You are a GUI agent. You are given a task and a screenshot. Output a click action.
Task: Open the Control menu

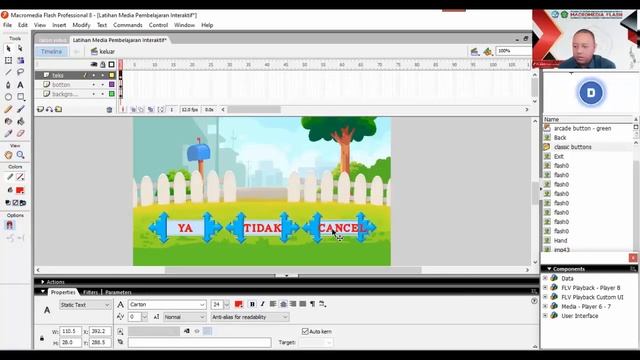[x=158, y=25]
